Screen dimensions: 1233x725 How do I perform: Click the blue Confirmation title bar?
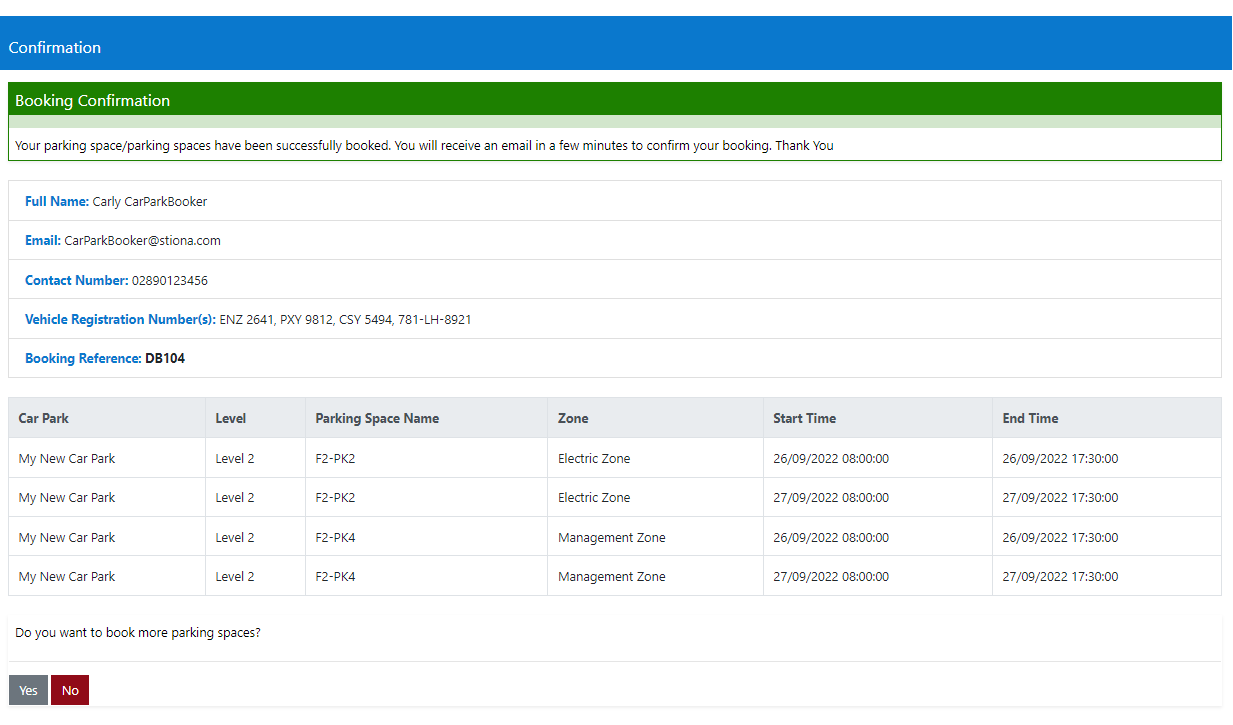click(55, 47)
